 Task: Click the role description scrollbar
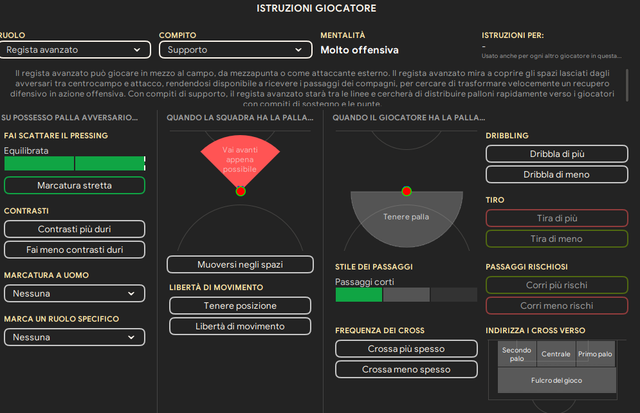coord(627,85)
